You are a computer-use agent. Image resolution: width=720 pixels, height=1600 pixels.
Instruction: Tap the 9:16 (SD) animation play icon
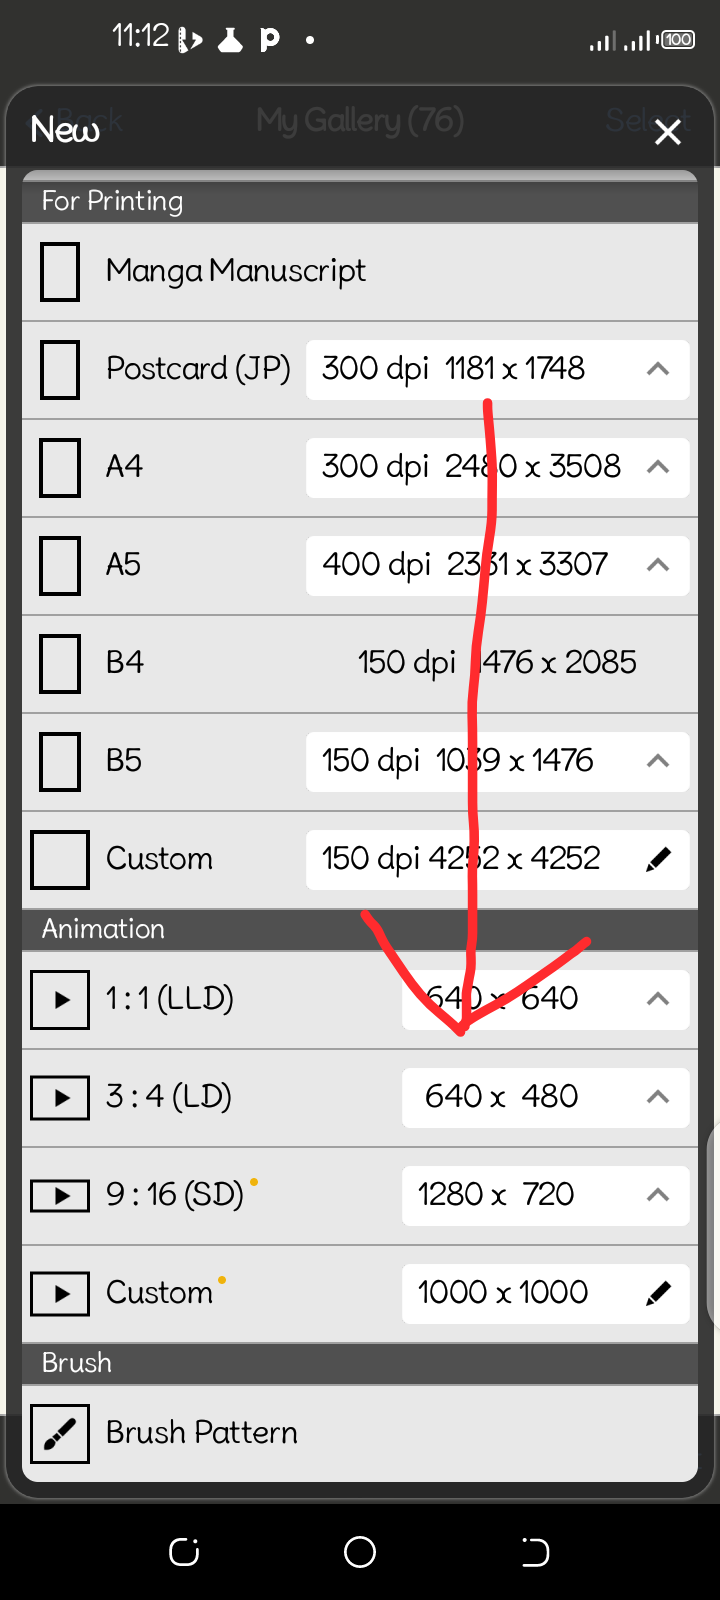[x=60, y=1195]
